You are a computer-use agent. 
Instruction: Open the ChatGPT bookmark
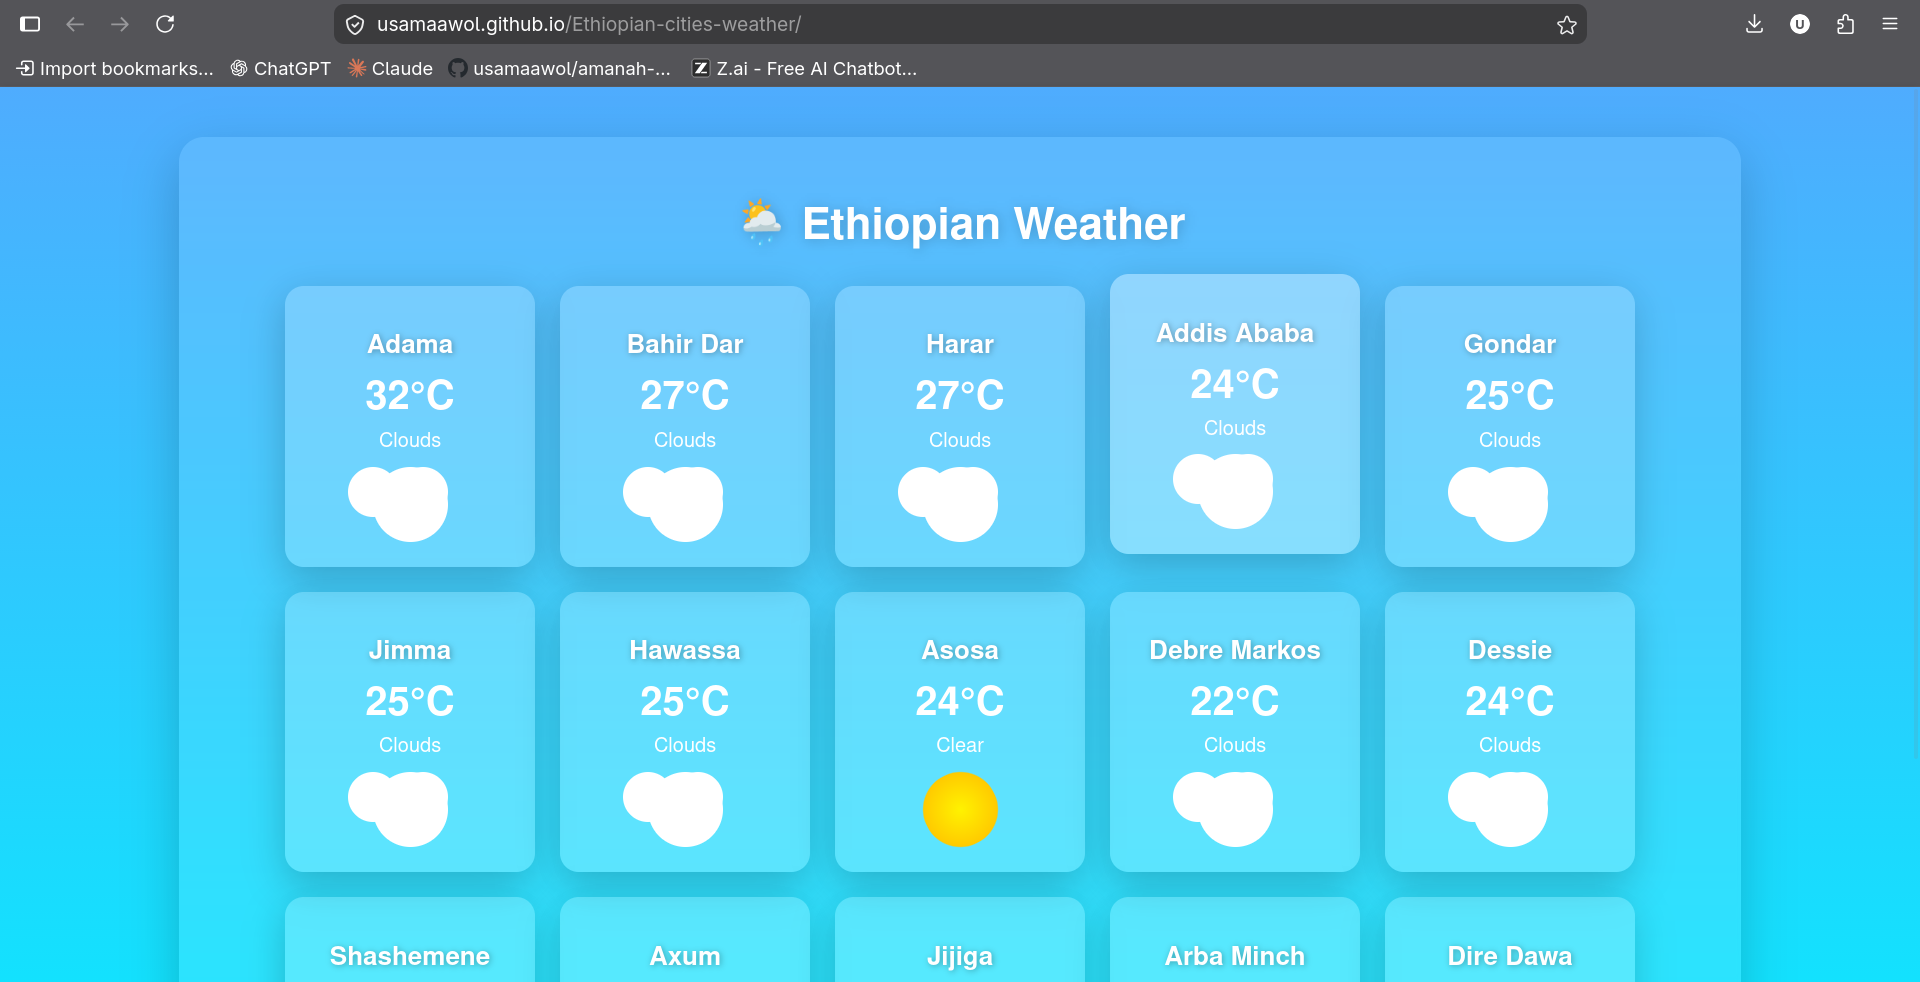coord(281,68)
